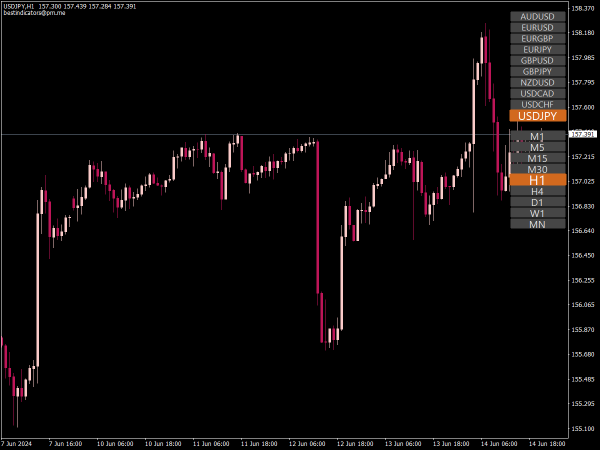
Task: Click the 156.450 price axis label
Action: tap(582, 256)
